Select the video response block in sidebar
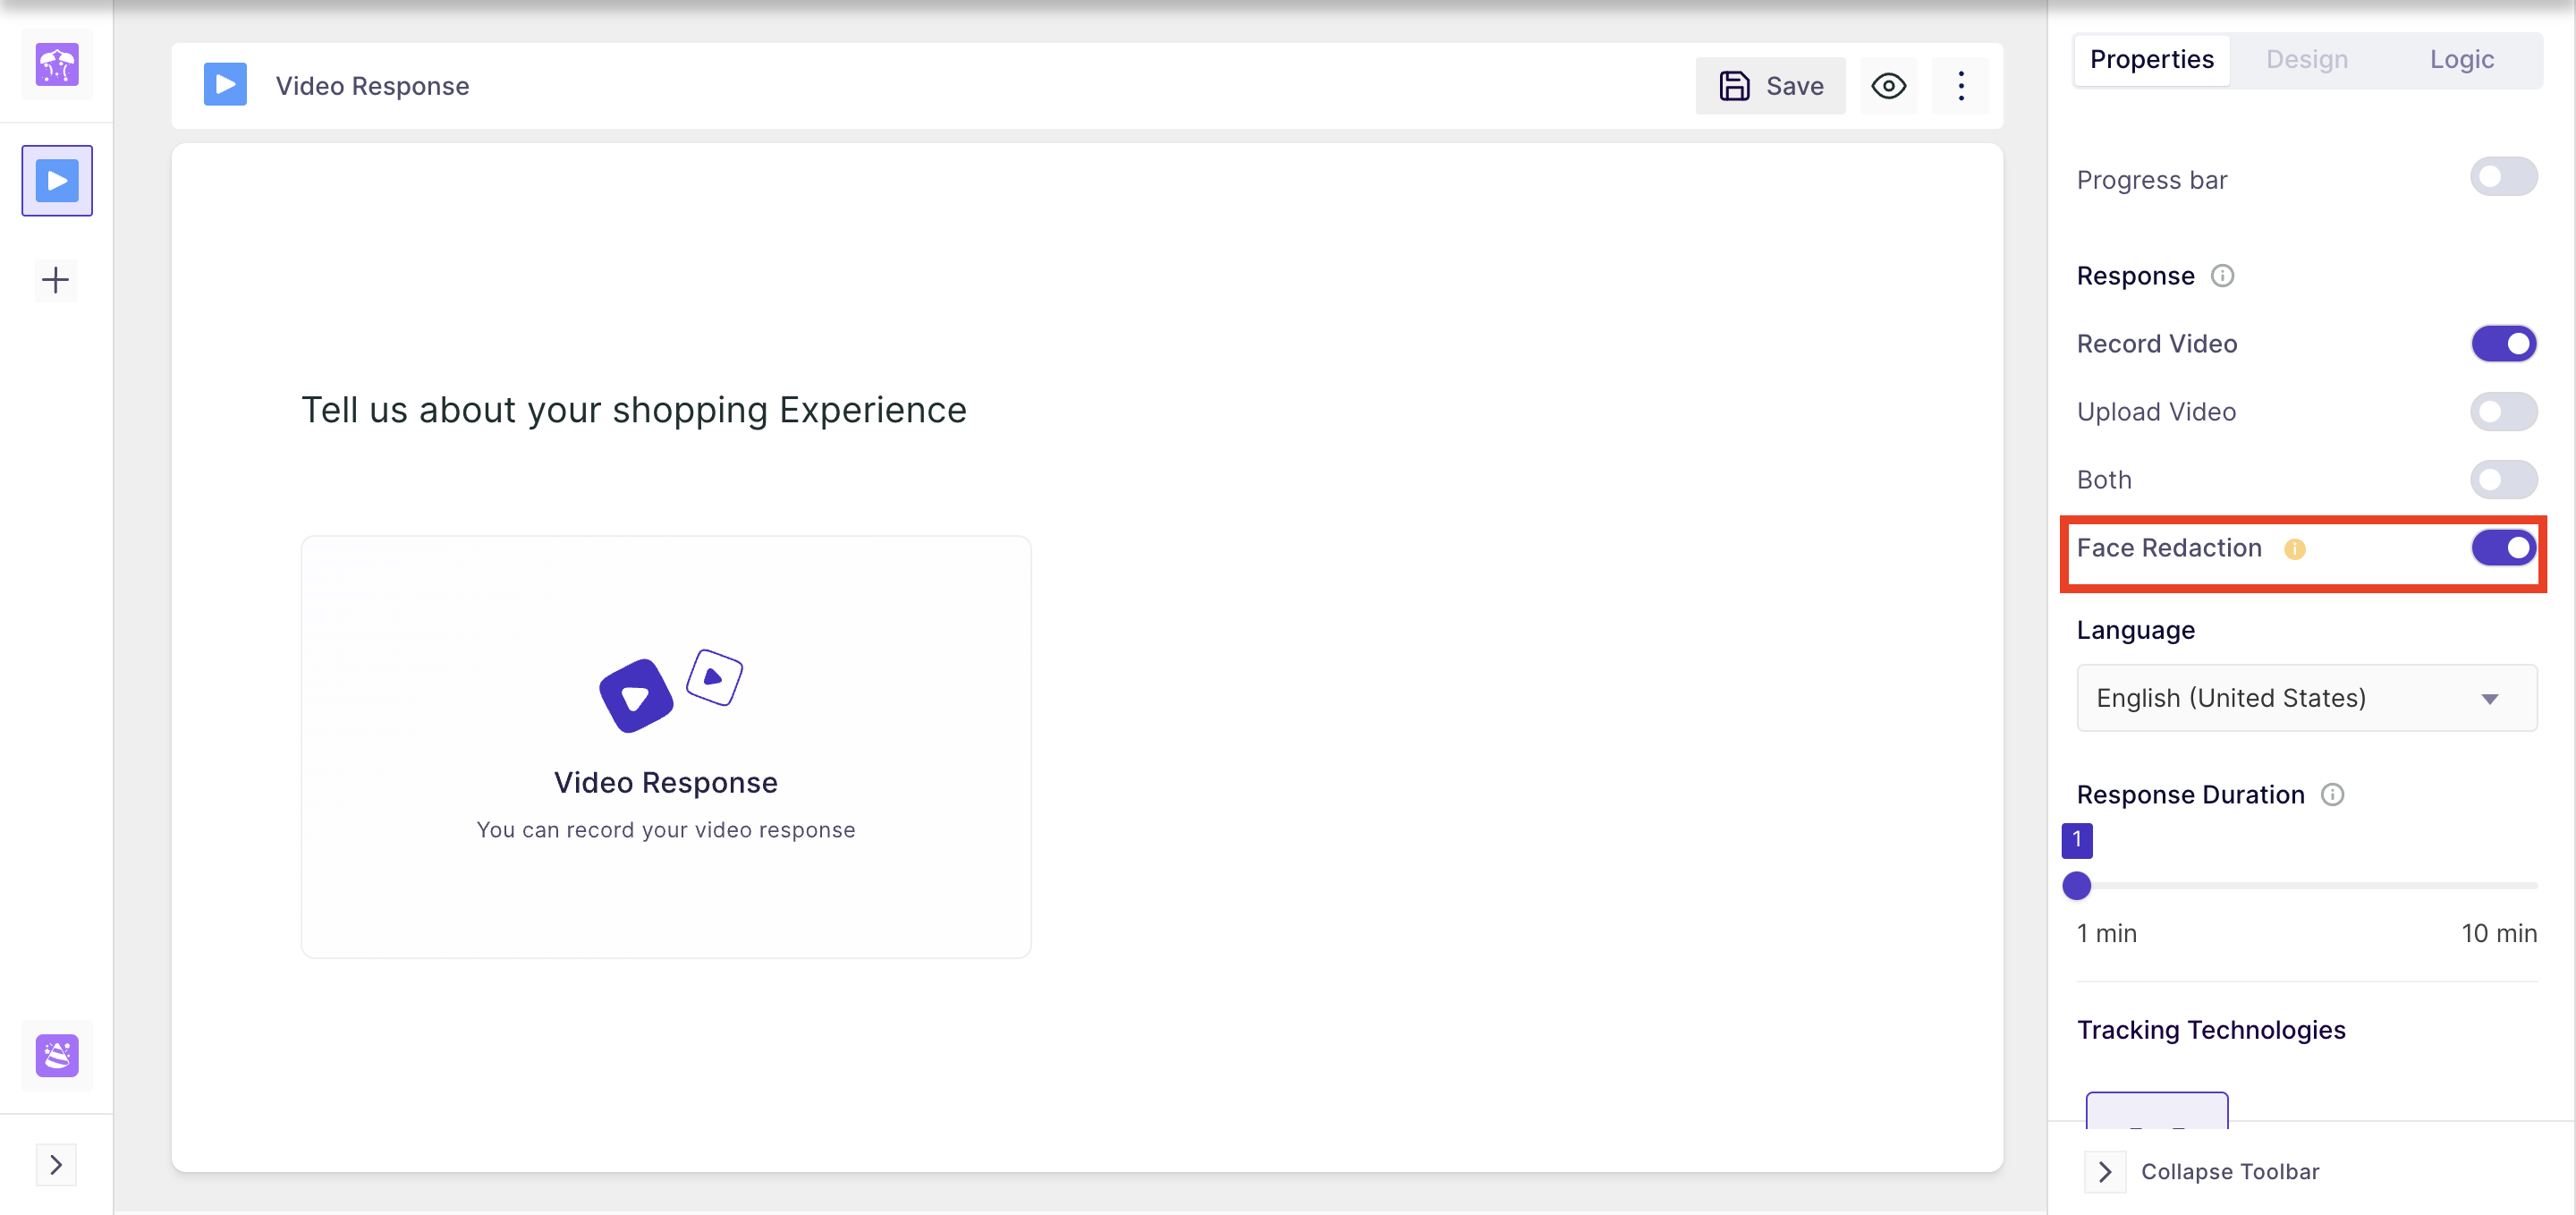The image size is (2576, 1215). coord(57,181)
